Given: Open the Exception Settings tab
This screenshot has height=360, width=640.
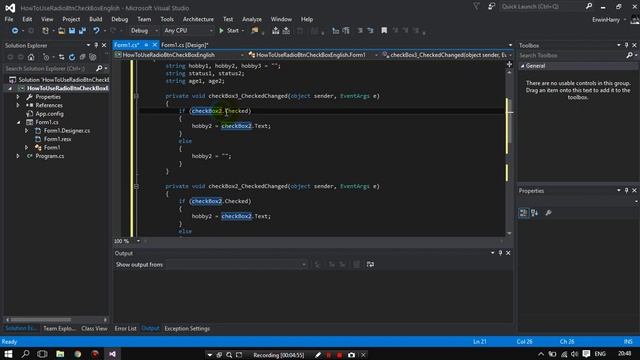Looking at the screenshot, I should [x=187, y=329].
